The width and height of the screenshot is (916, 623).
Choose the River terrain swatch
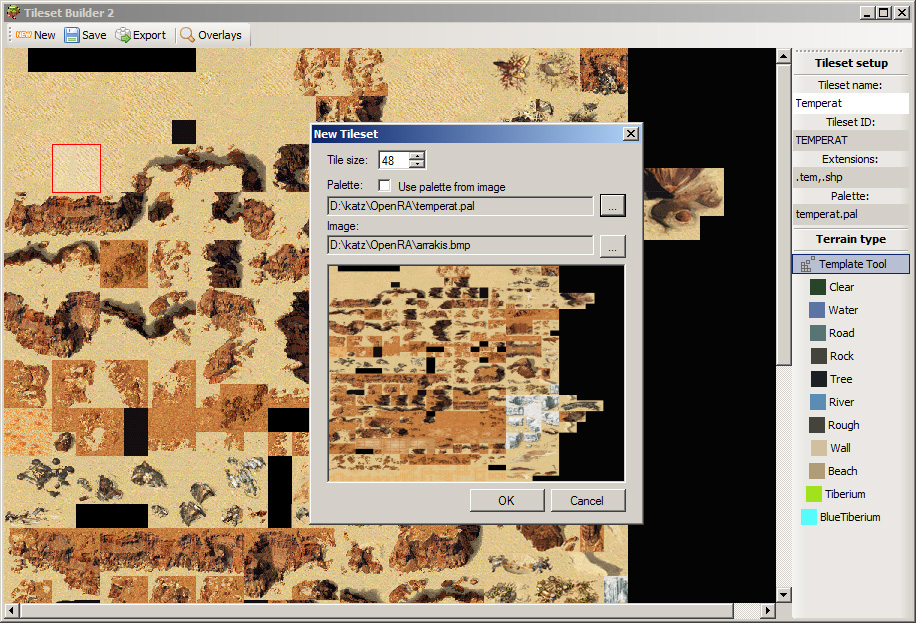coord(818,402)
